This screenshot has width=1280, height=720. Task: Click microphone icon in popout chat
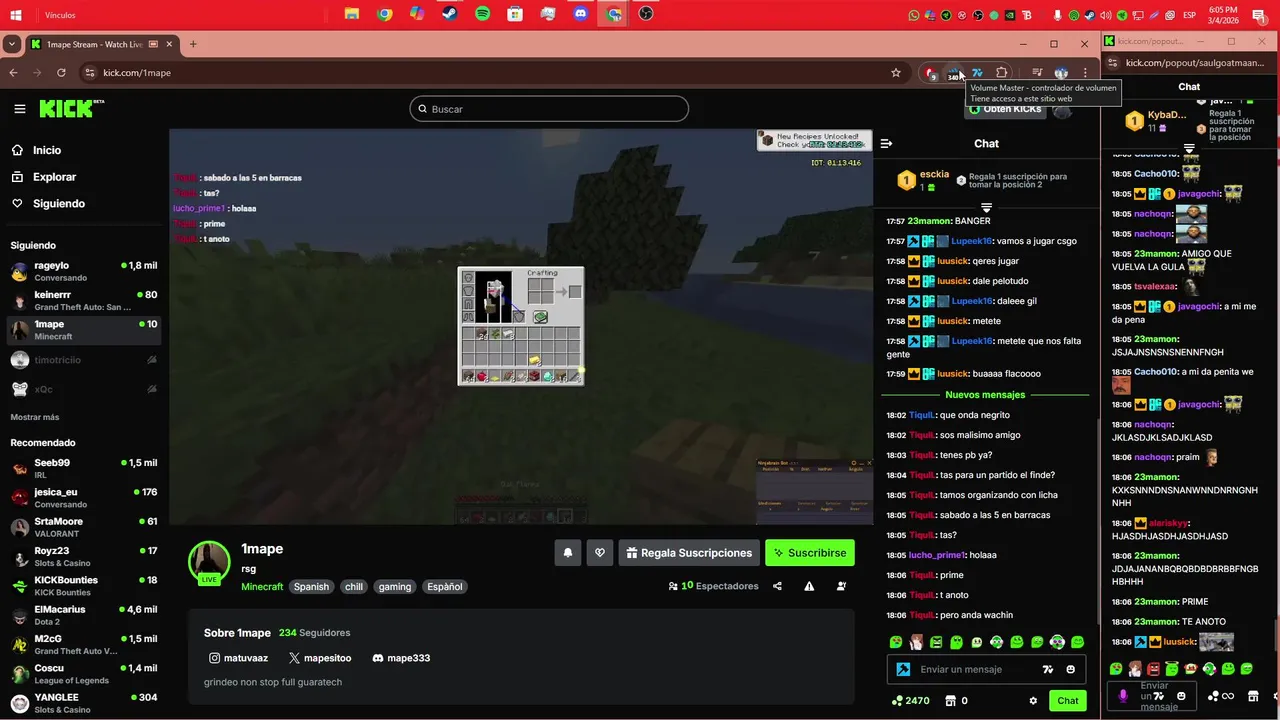click(x=1123, y=696)
